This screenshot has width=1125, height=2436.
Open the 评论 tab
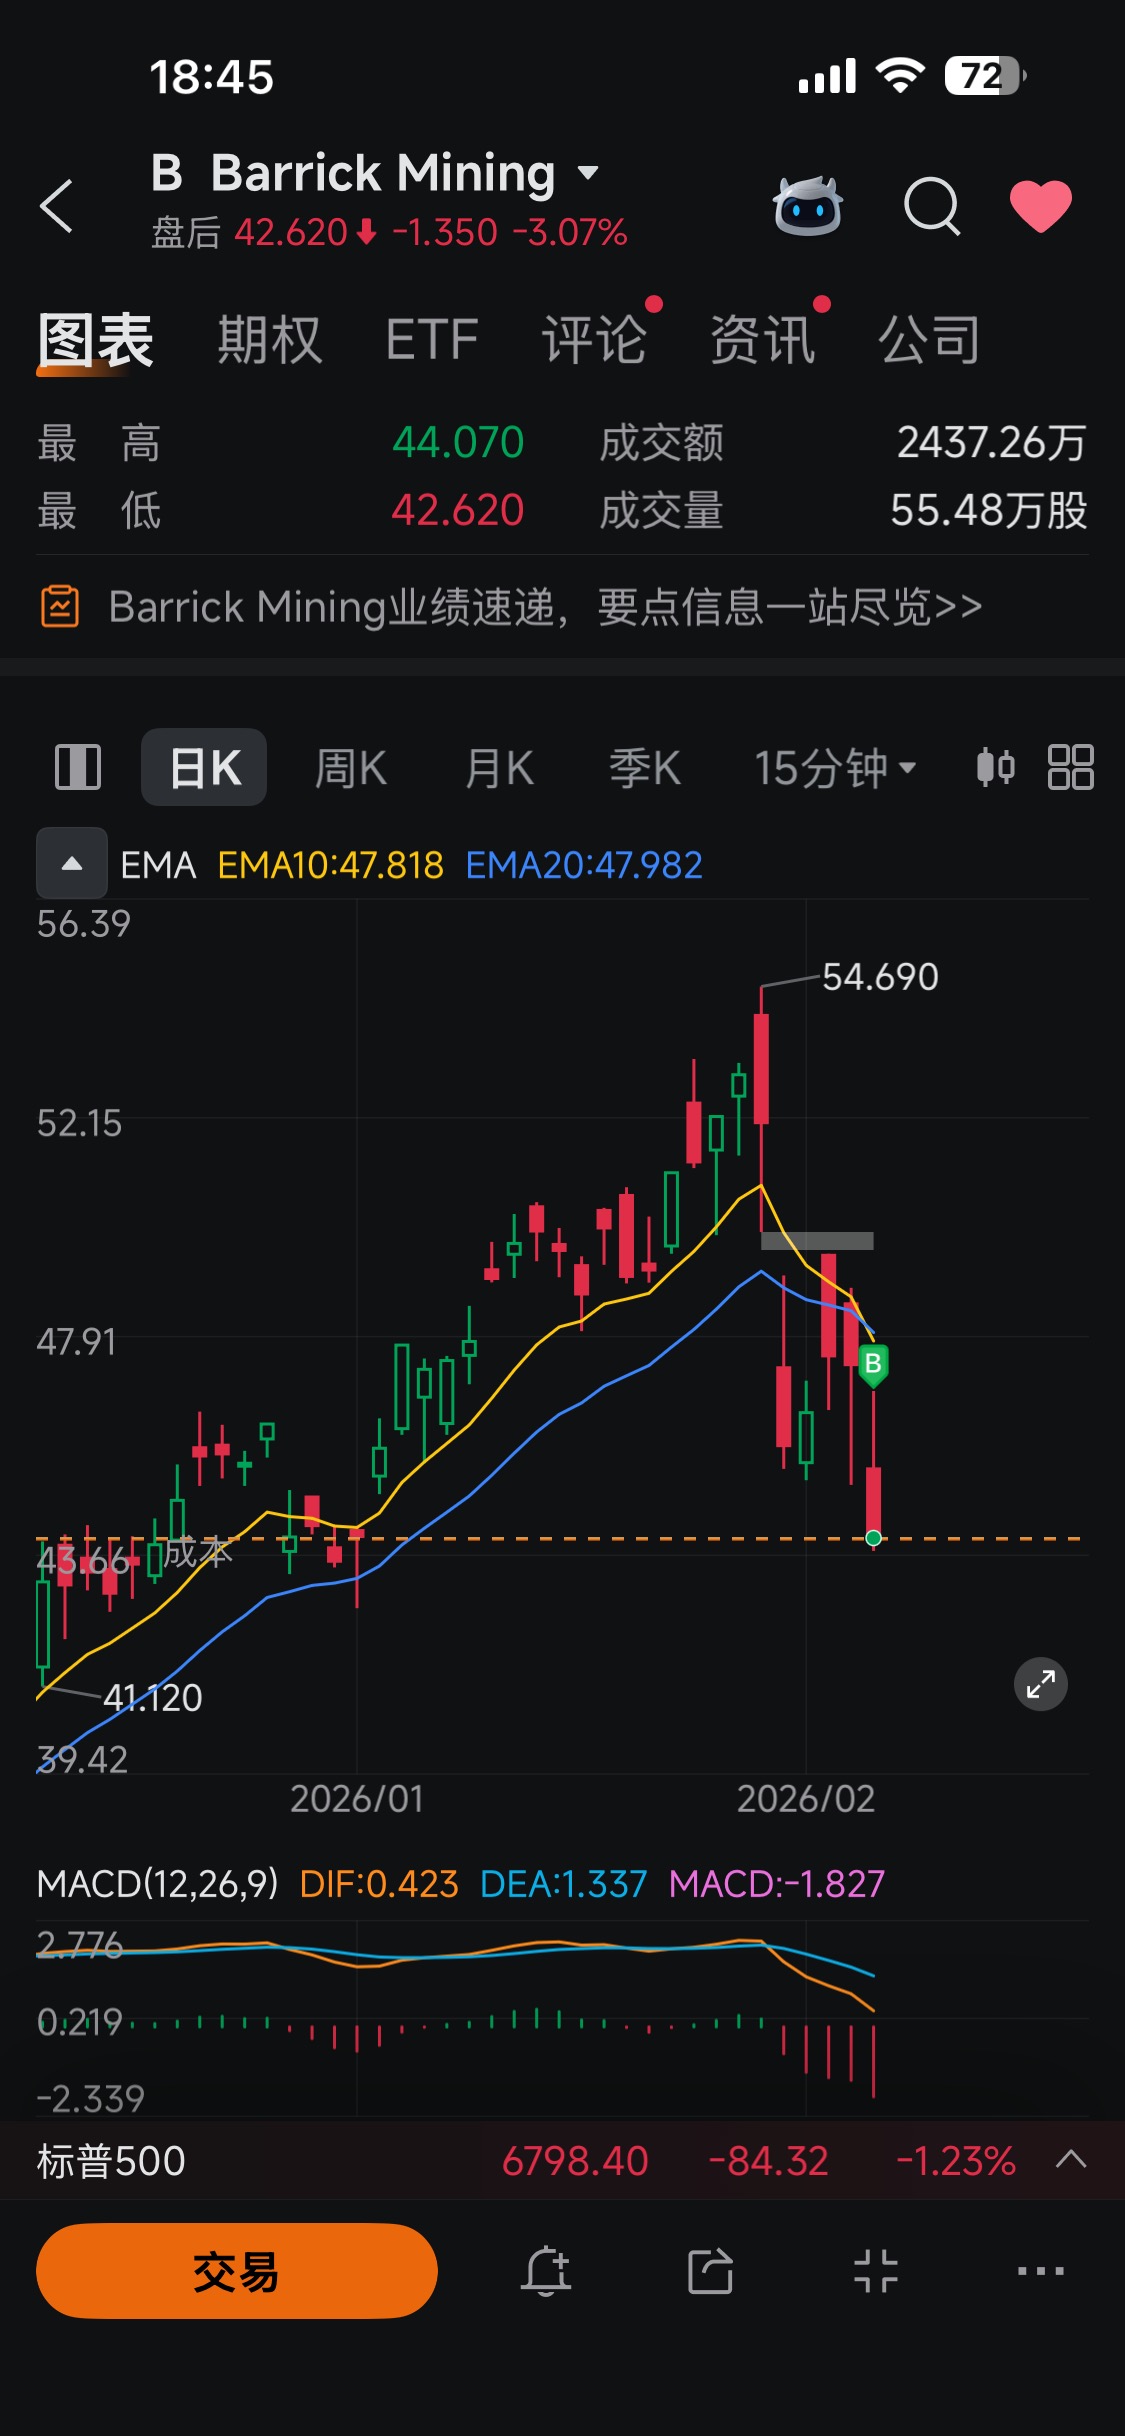coord(594,340)
